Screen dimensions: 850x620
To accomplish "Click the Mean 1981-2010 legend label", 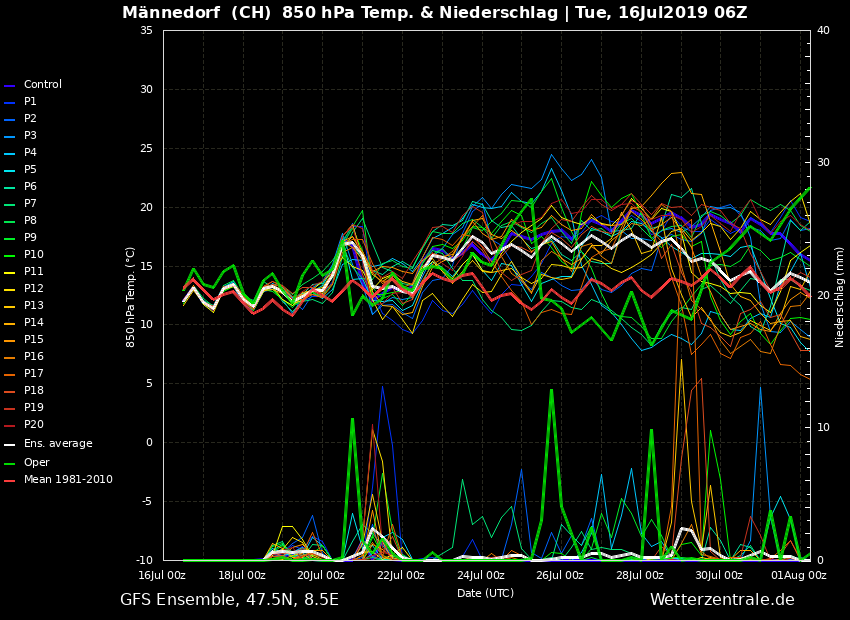I will 68,480.
